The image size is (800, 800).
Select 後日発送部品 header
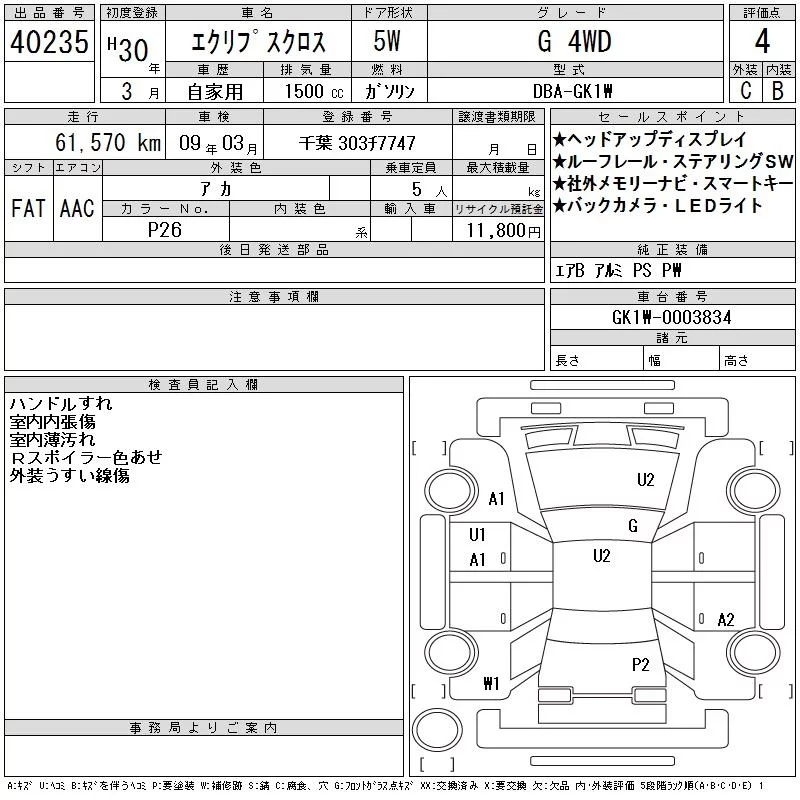[x=274, y=250]
